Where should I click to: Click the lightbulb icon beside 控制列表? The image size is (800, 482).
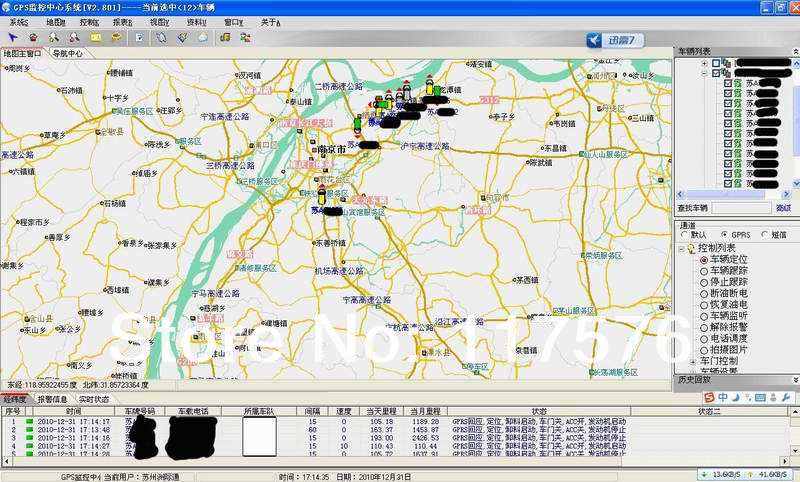[691, 248]
